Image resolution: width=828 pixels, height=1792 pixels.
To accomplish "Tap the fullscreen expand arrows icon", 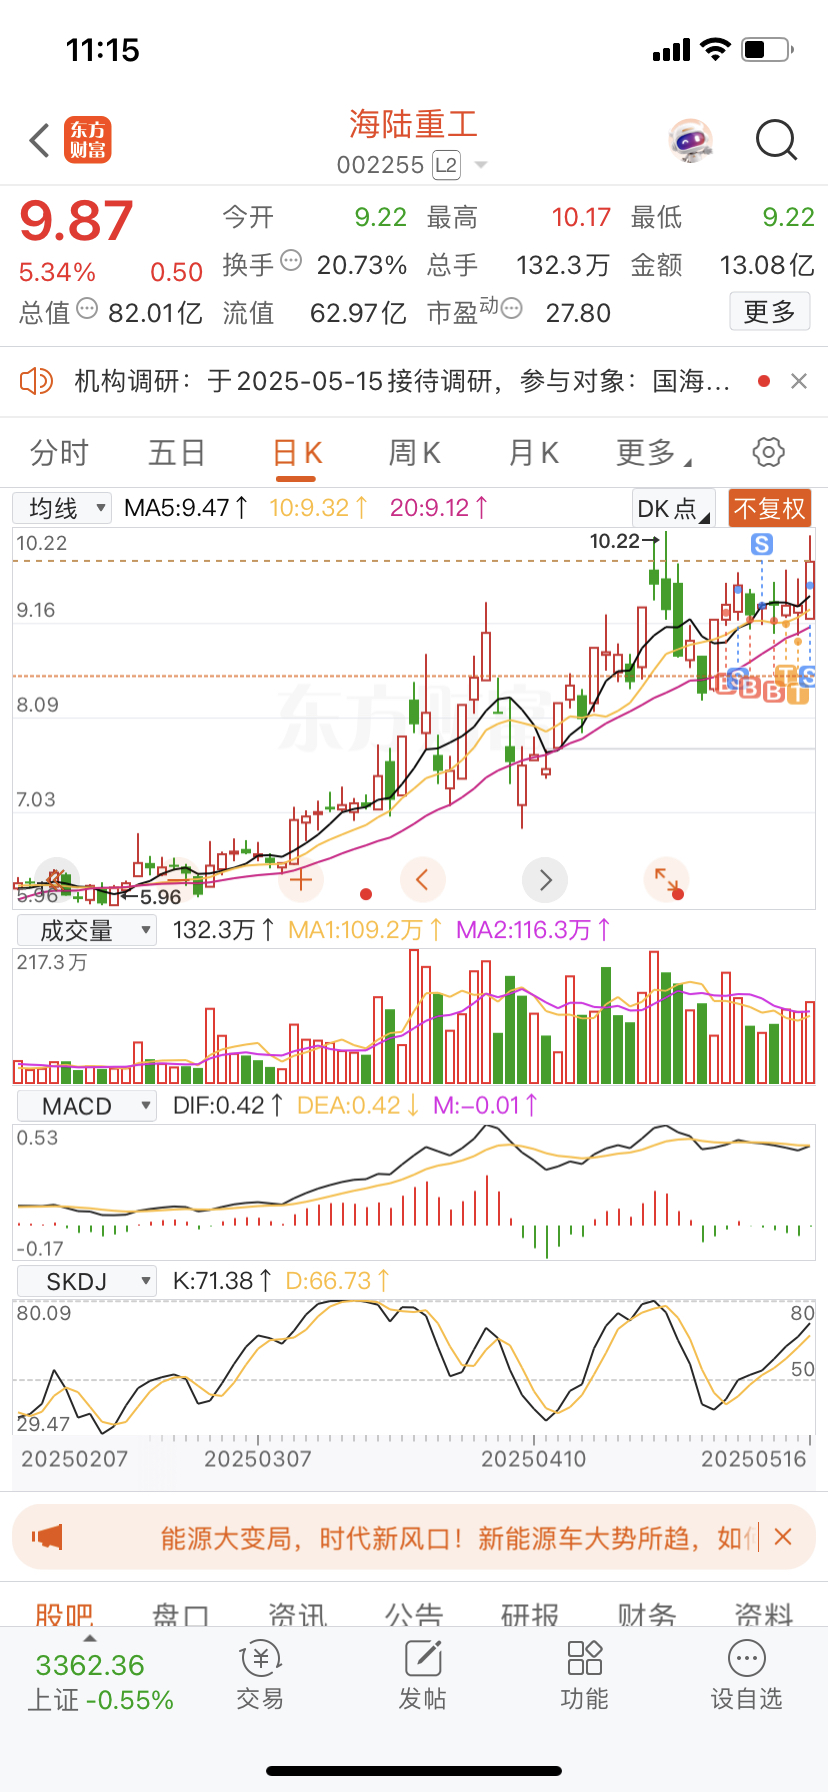I will (667, 880).
